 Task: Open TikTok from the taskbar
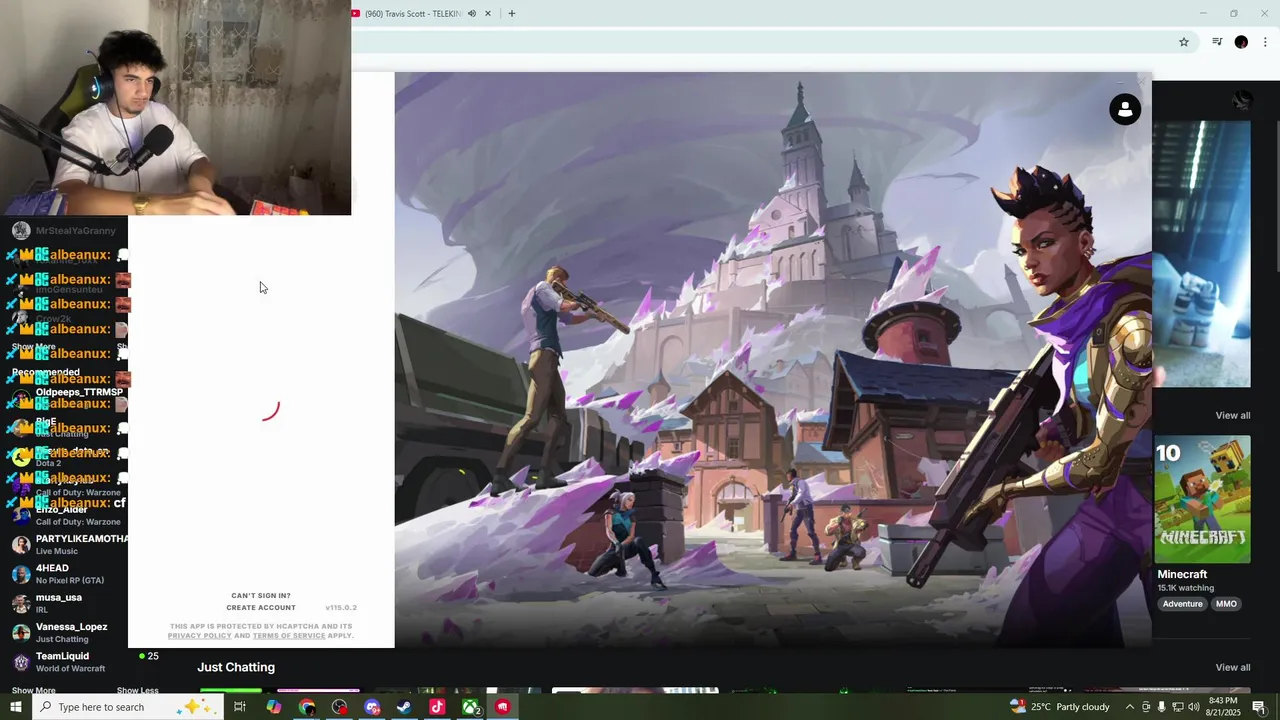(437, 707)
